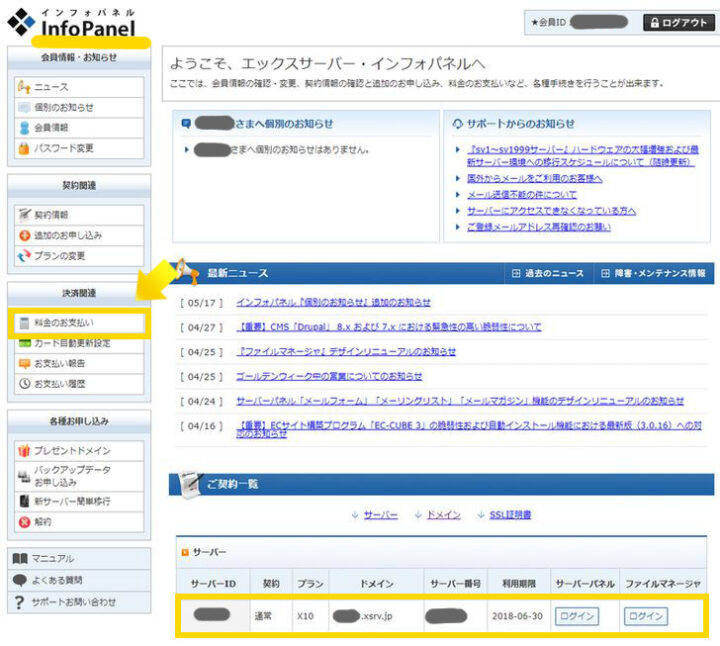Select プレゼントドメイン menu item

point(79,451)
